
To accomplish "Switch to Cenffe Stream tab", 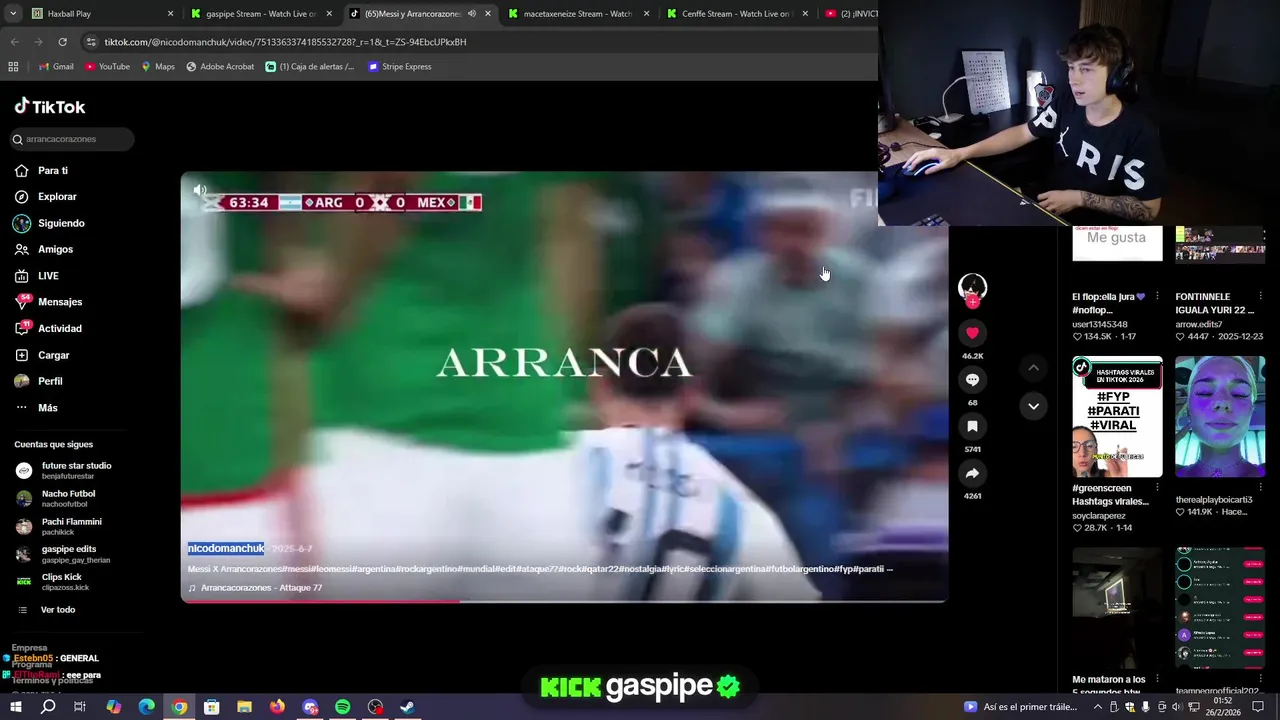I will (737, 14).
